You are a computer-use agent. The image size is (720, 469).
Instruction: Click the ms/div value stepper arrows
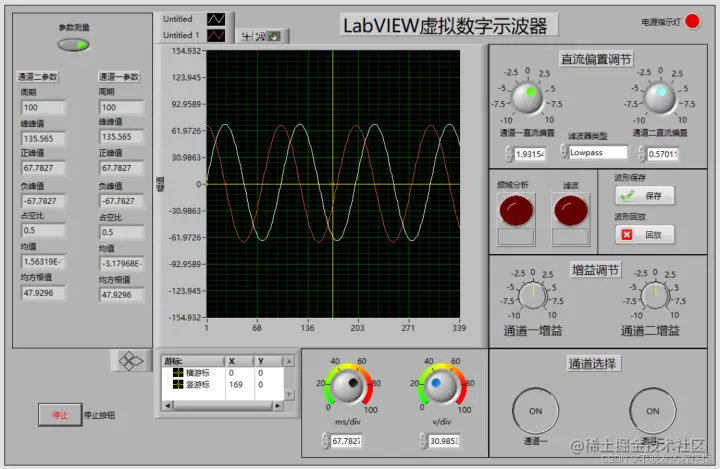(326, 441)
